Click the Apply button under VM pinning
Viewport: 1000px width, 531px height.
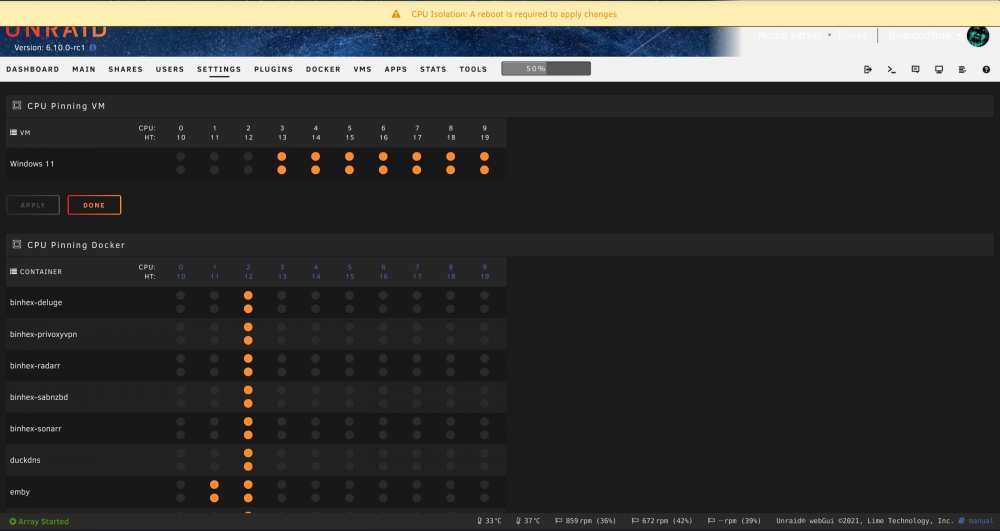[33, 205]
